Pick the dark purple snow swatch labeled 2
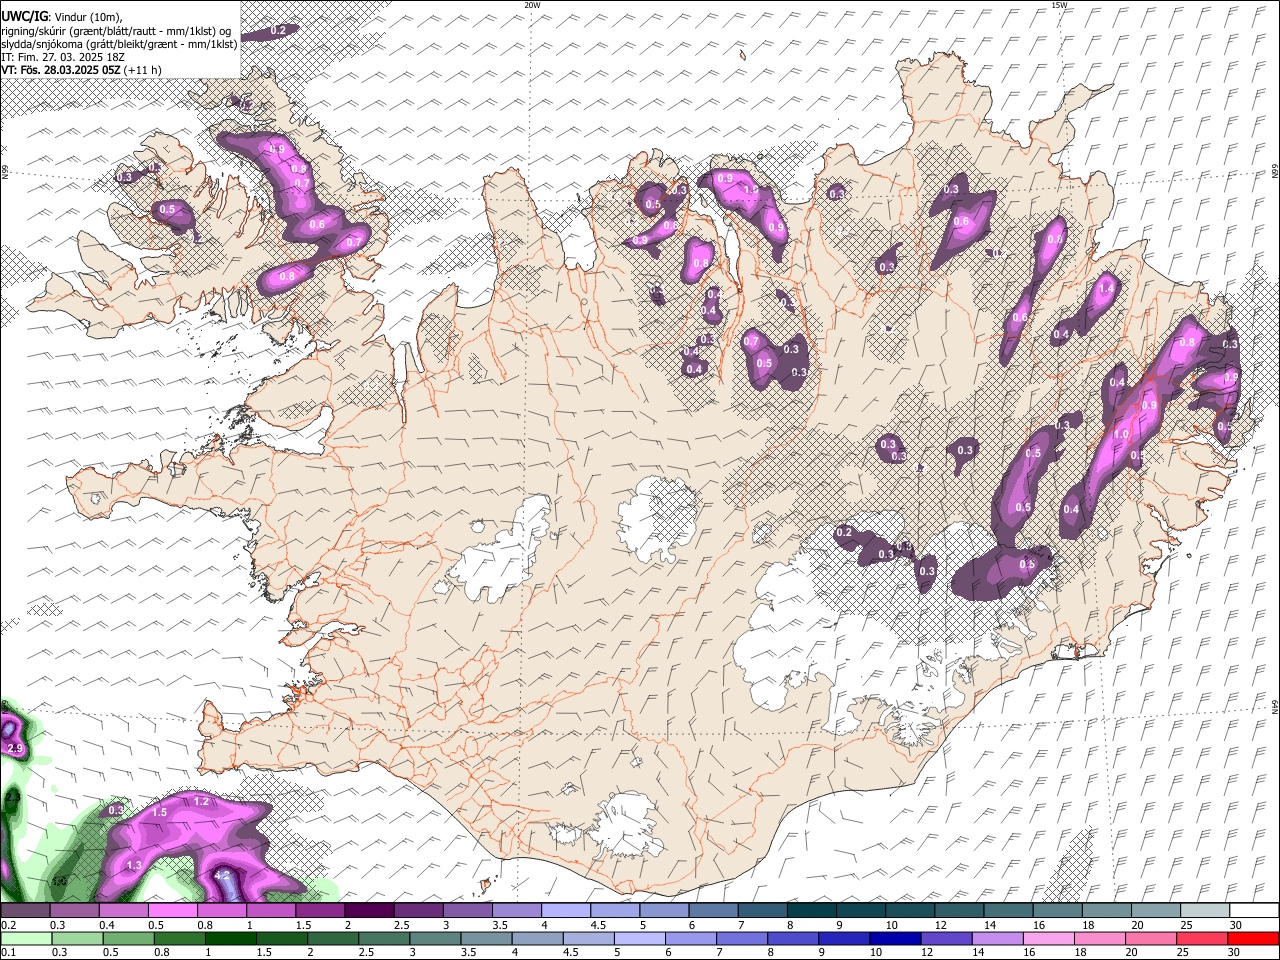This screenshot has width=1280, height=960. [369, 911]
